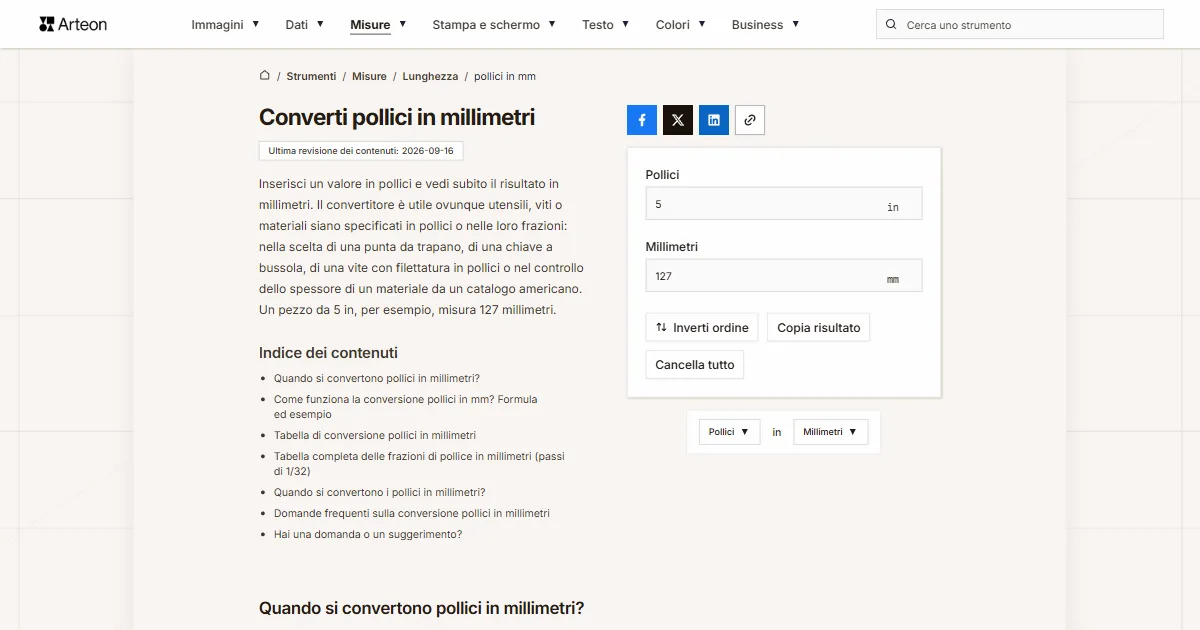Open the Dati menu
The image size is (1200, 630).
[305, 25]
